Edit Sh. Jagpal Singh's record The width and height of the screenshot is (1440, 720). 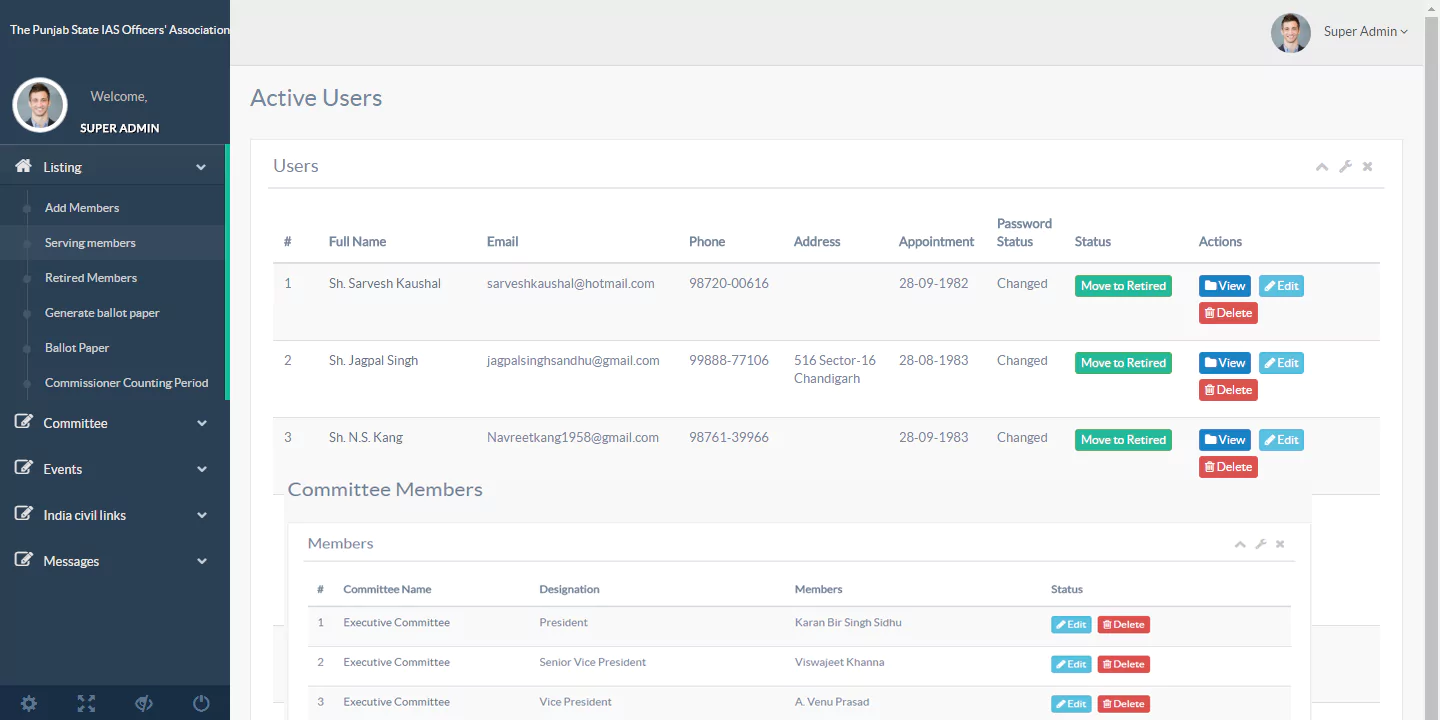point(1281,363)
